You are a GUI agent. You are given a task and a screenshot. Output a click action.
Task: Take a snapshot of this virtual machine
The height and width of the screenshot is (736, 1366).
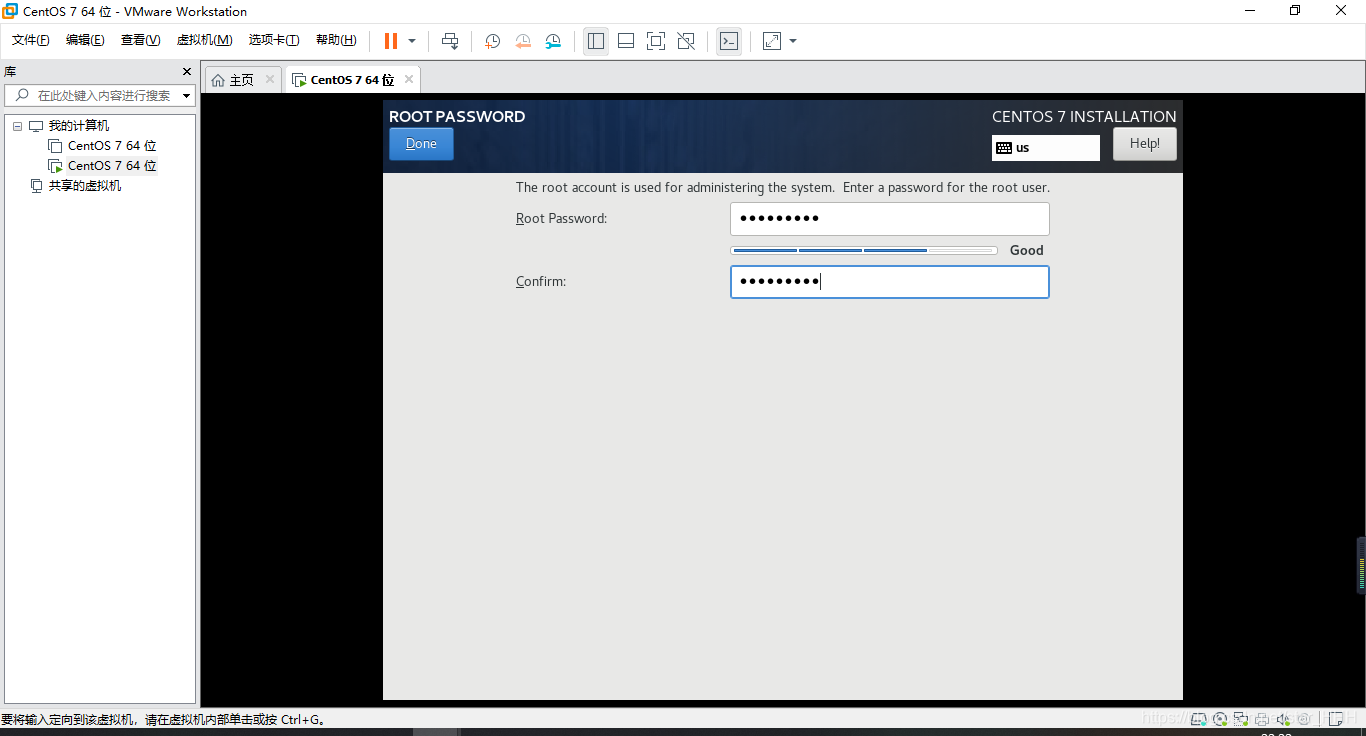(x=493, y=41)
